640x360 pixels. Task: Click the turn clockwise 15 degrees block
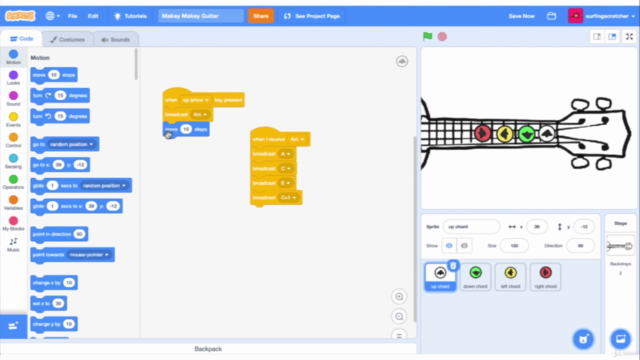coord(60,96)
